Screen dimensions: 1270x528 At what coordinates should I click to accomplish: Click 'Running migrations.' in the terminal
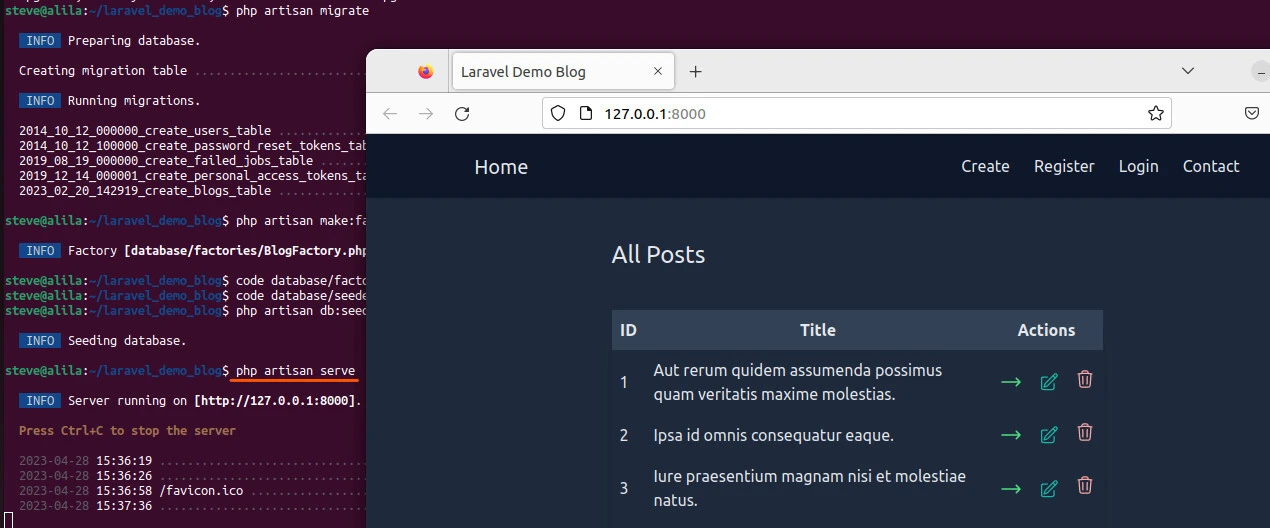(x=134, y=101)
